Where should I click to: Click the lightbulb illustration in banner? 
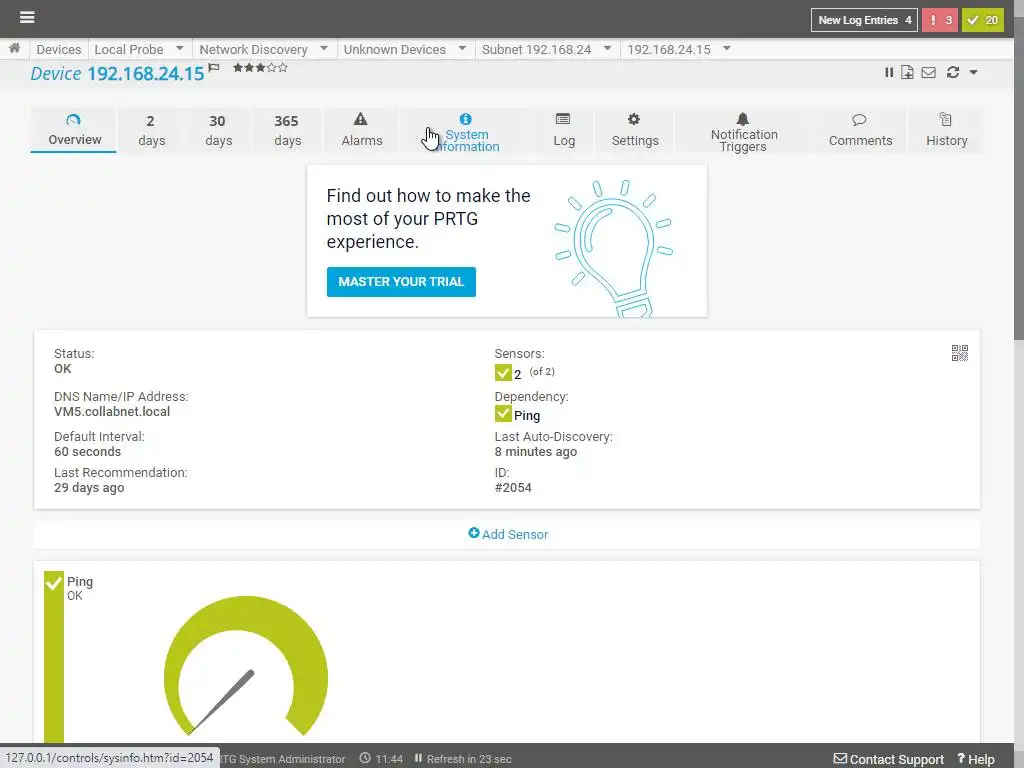[x=613, y=248]
